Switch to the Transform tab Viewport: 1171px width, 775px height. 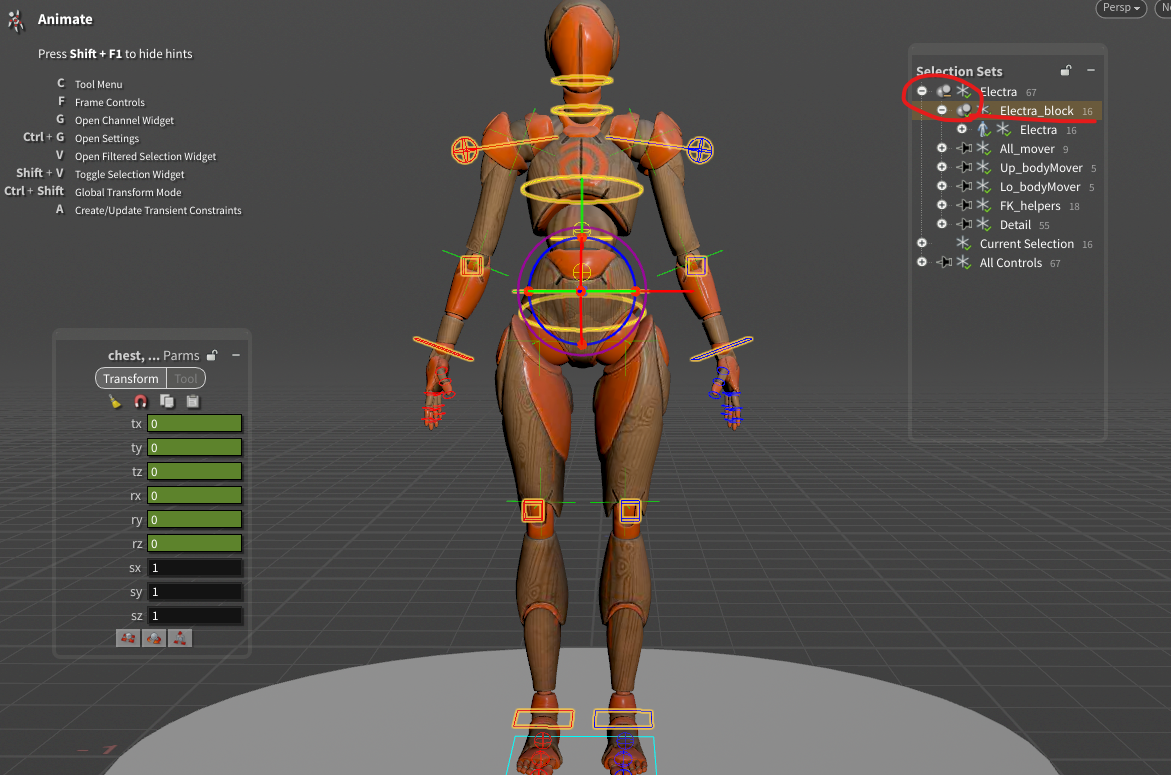coord(131,379)
